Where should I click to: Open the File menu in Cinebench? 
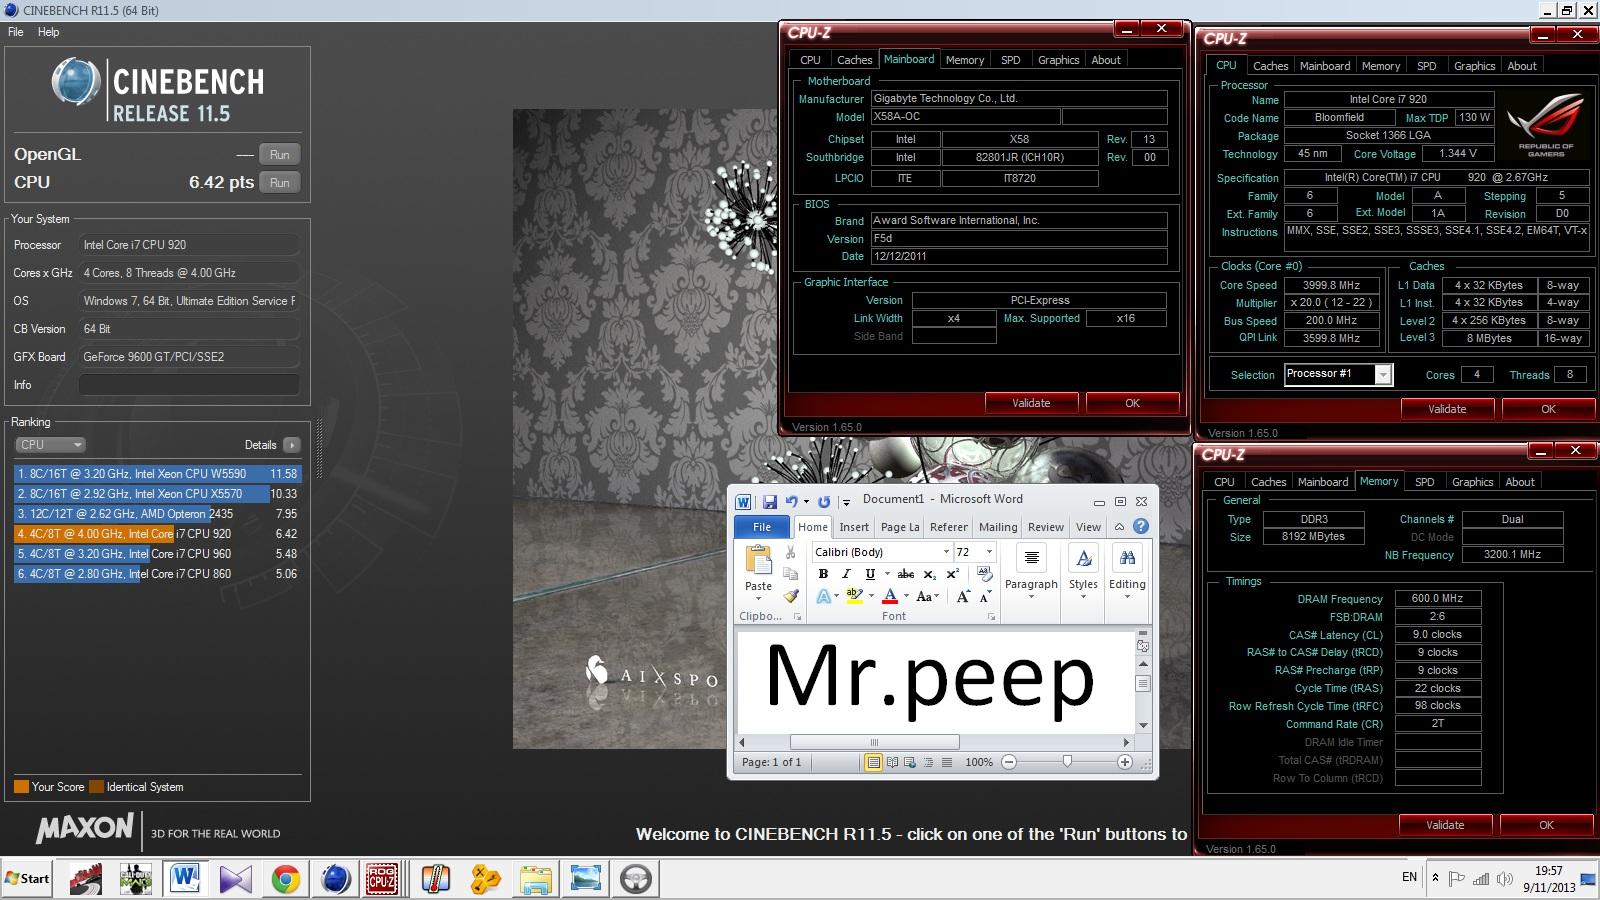[x=16, y=32]
